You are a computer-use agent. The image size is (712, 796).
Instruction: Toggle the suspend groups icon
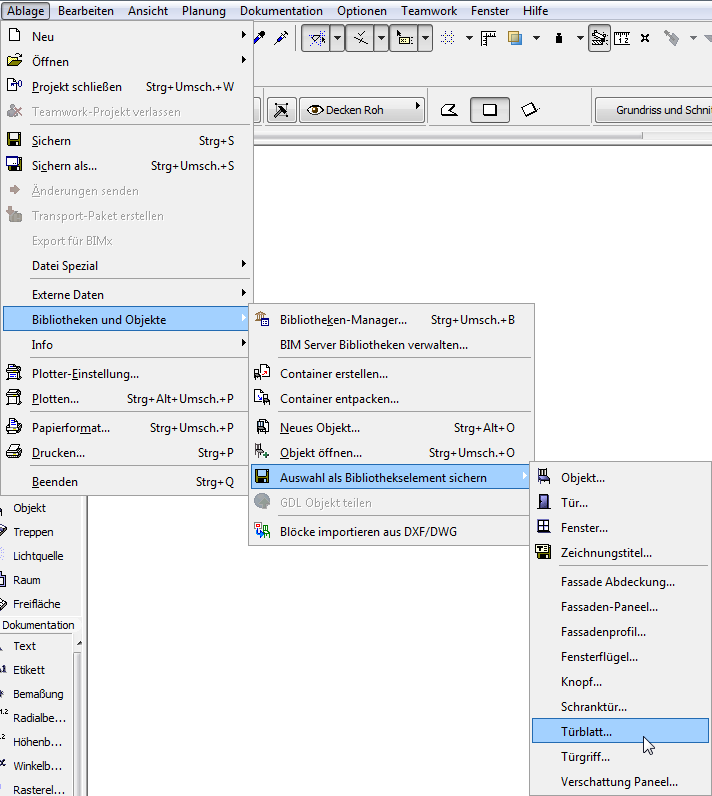coord(599,39)
